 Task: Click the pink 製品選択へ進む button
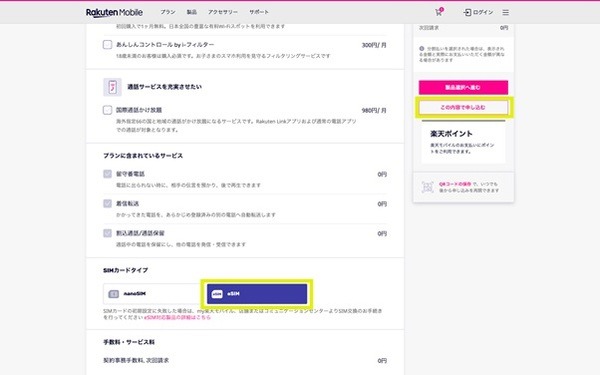[x=463, y=87]
